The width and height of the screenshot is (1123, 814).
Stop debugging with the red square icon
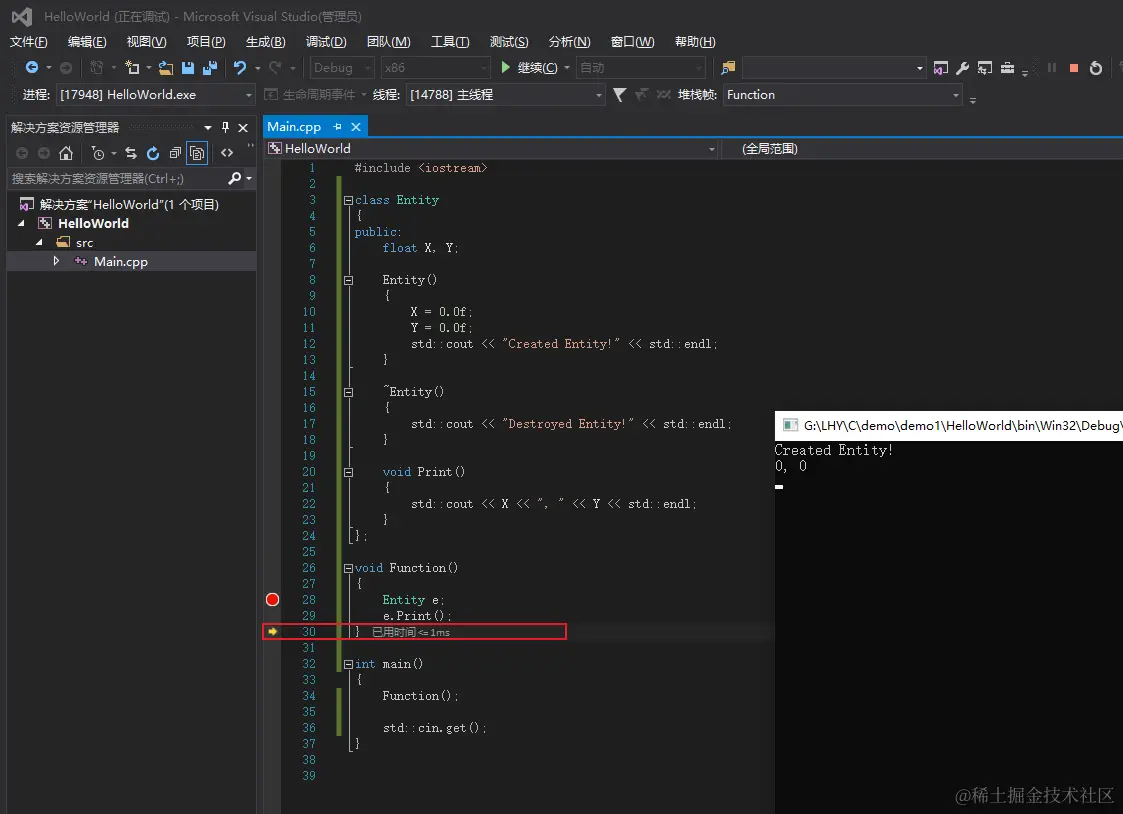click(1074, 67)
